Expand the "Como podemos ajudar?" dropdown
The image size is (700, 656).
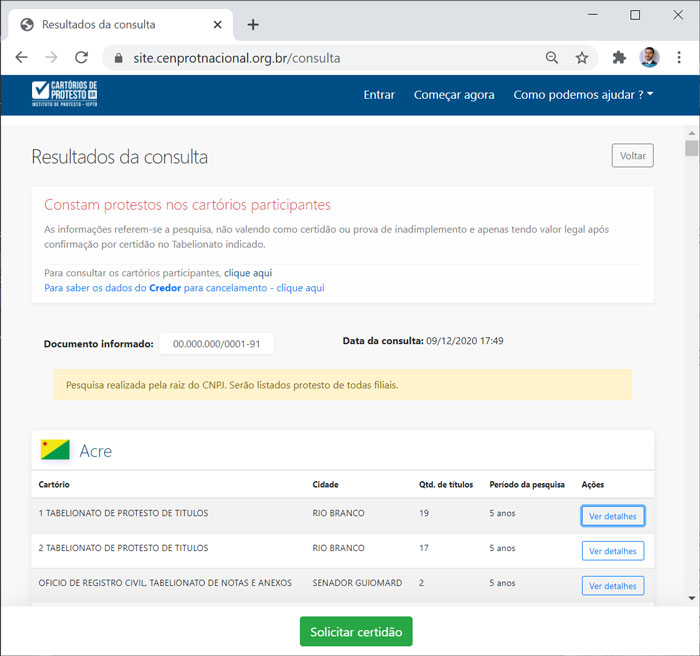(x=583, y=95)
